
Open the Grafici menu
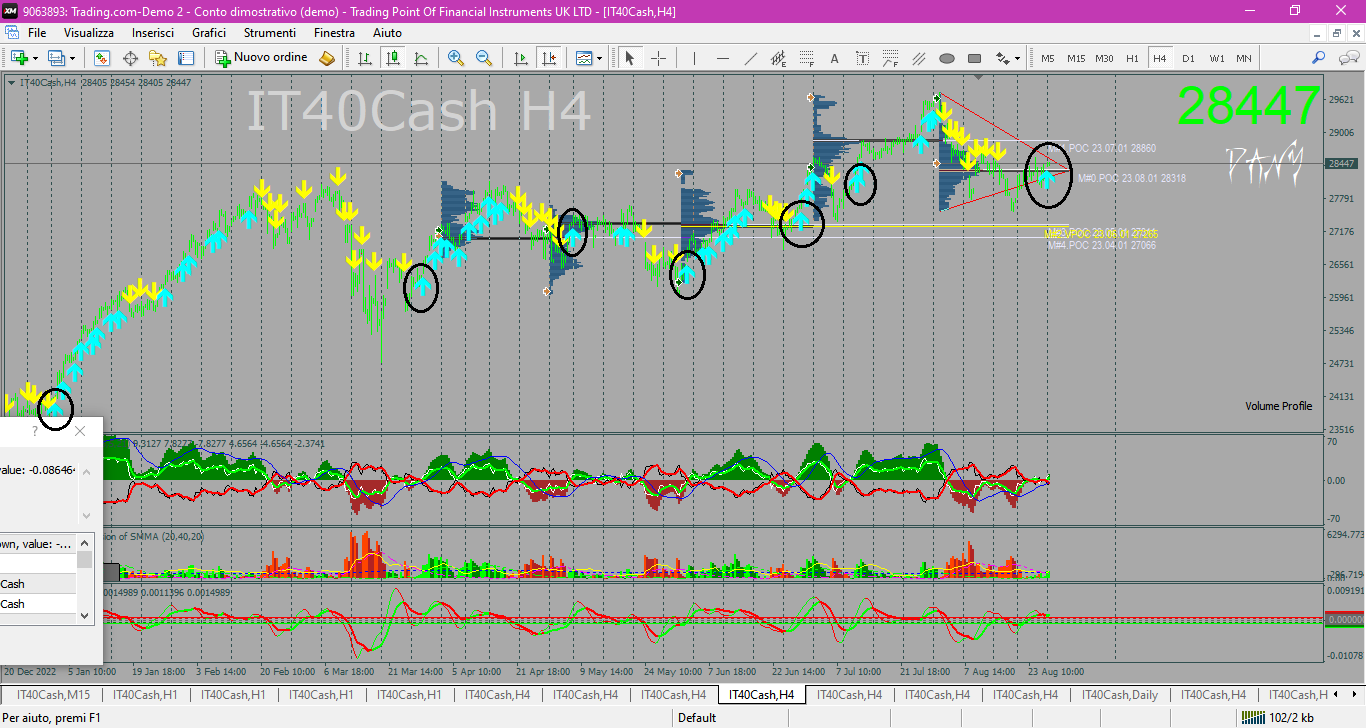209,33
